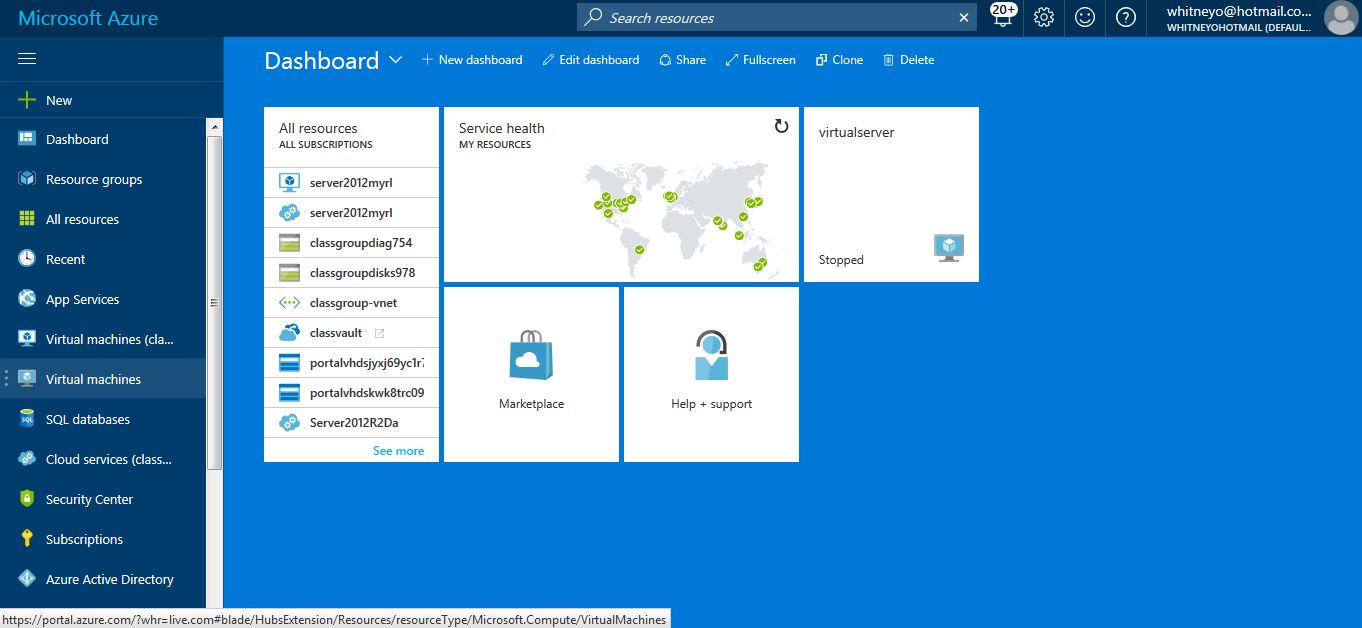Click the Azure Active Directory icon

tap(27, 579)
